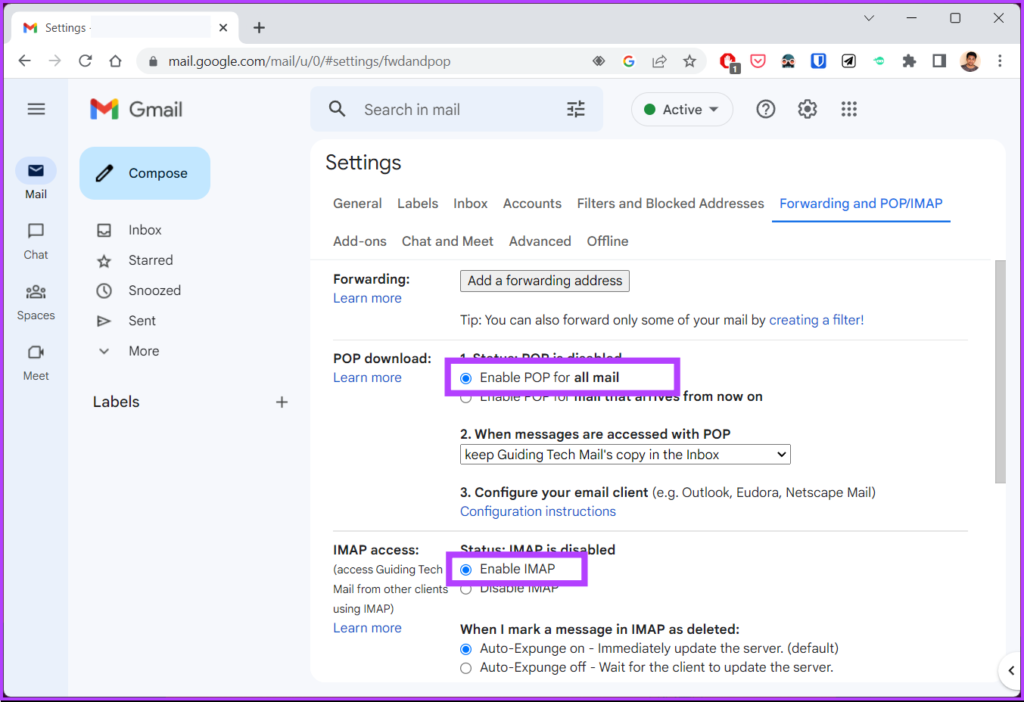Switch to the Advanced tab
The width and height of the screenshot is (1024, 702).
tap(539, 242)
